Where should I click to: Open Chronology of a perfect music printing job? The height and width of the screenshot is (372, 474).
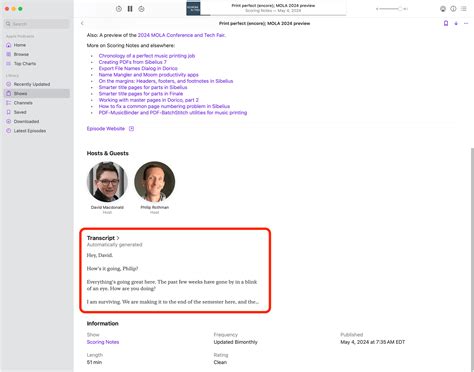click(x=147, y=56)
